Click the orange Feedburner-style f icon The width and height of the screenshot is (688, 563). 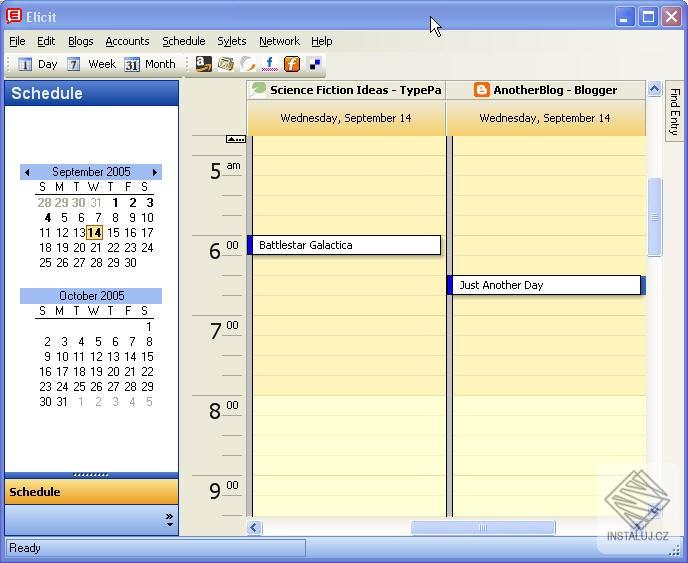click(x=292, y=65)
